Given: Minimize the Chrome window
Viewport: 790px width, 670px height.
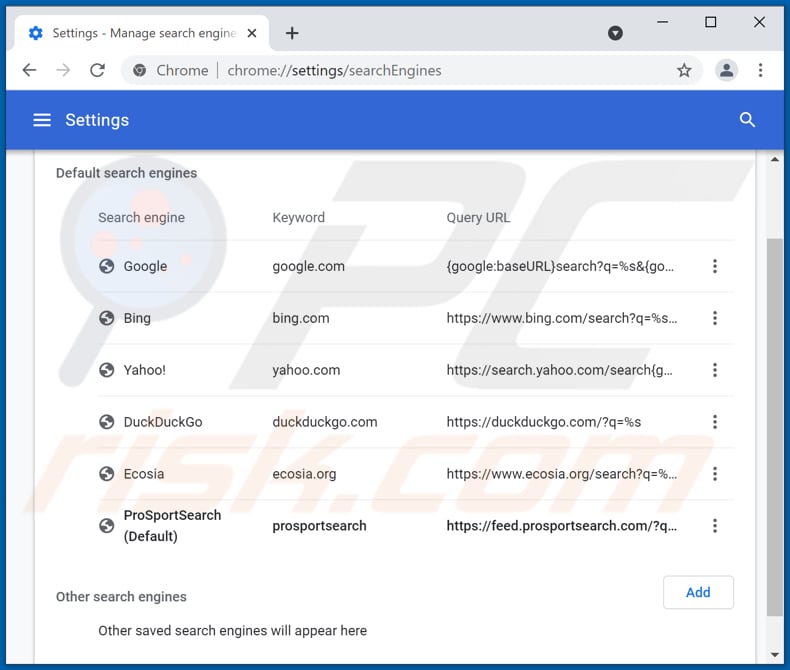Looking at the screenshot, I should tap(663, 22).
